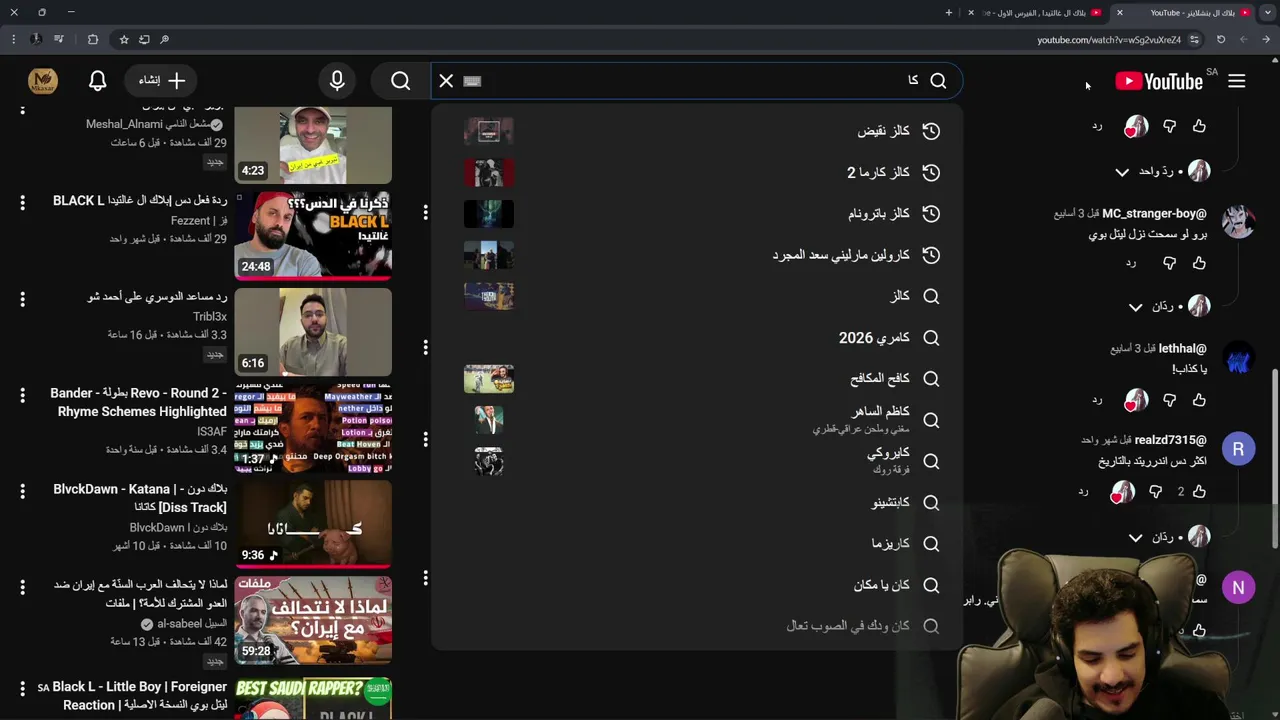
Task: Open the Bander - Revo Round 2 title
Action: pyautogui.click(x=138, y=402)
